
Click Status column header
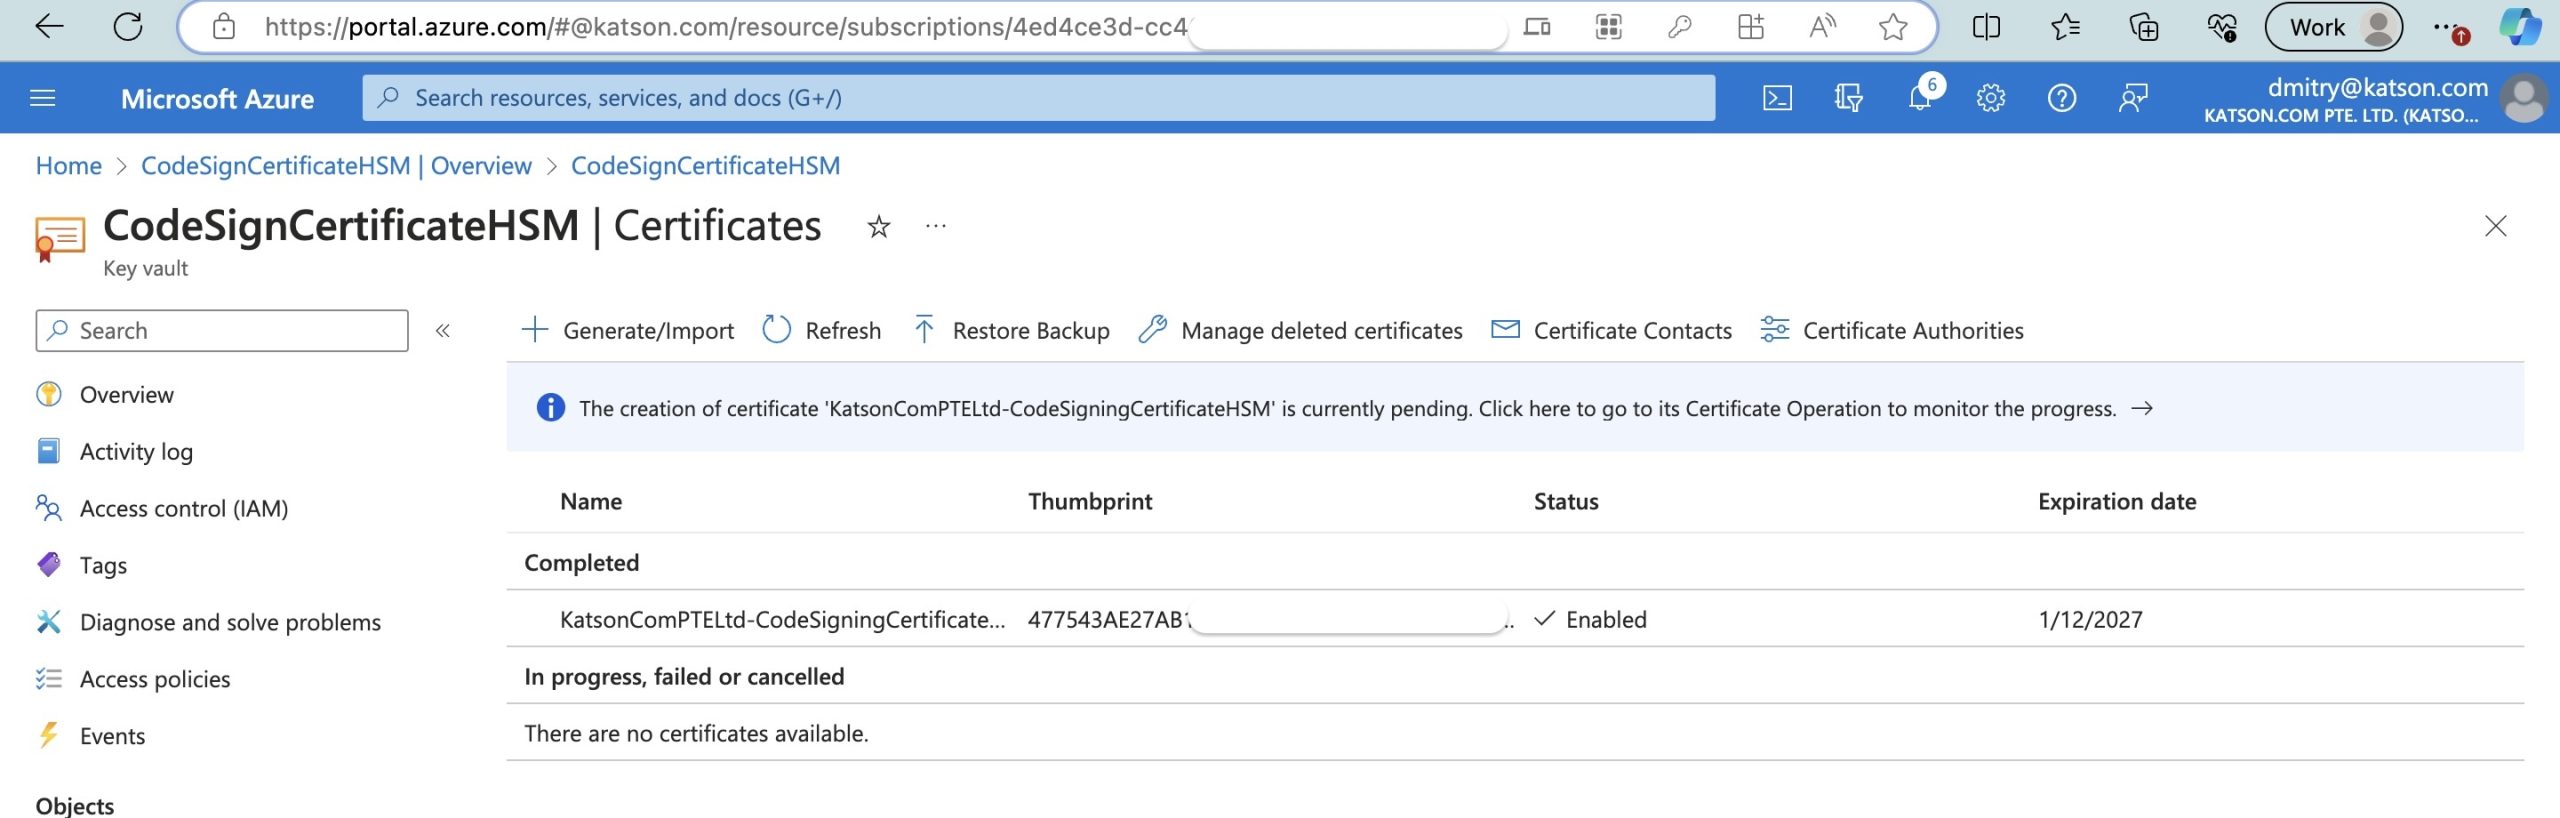click(1566, 502)
